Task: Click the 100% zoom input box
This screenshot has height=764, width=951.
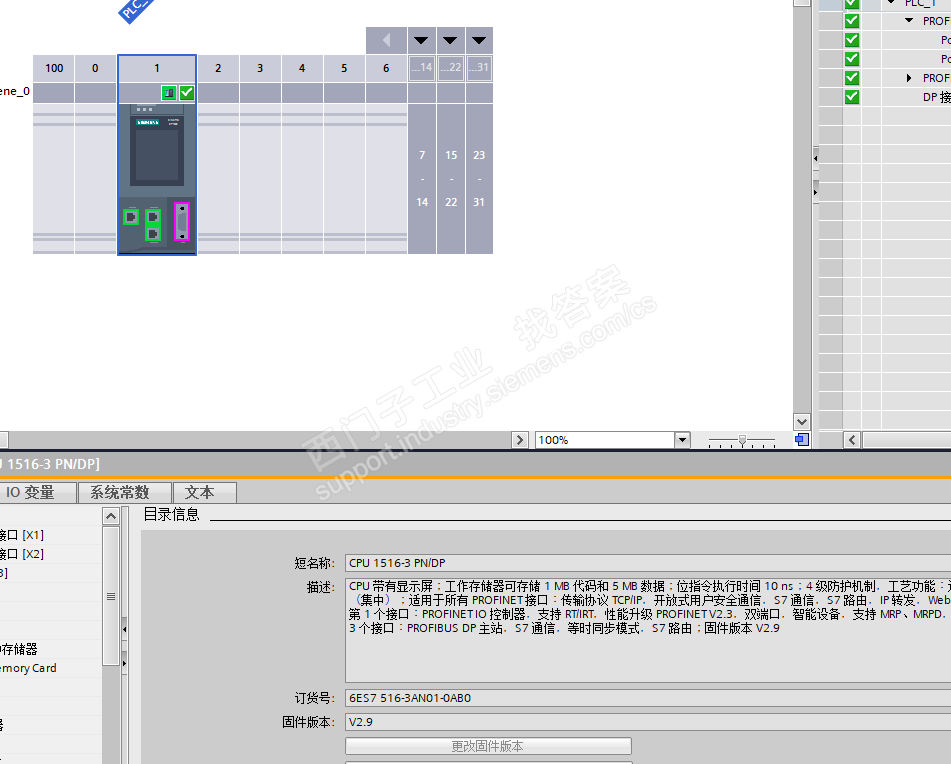Action: coord(605,440)
